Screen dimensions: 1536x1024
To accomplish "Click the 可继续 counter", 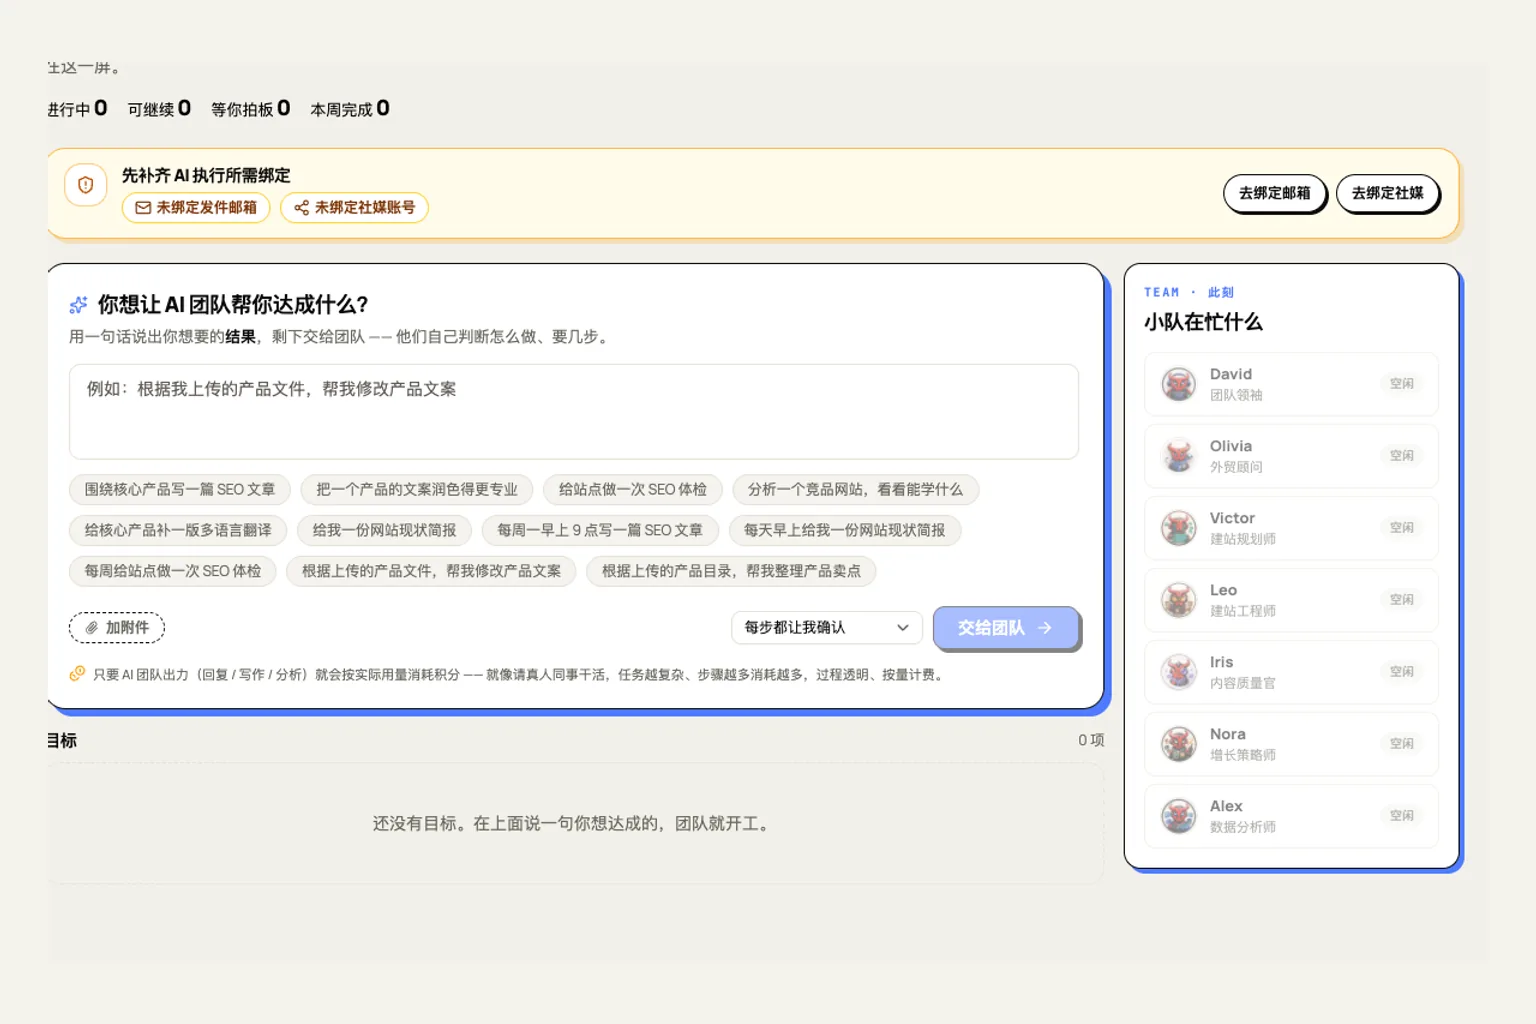I will (159, 109).
